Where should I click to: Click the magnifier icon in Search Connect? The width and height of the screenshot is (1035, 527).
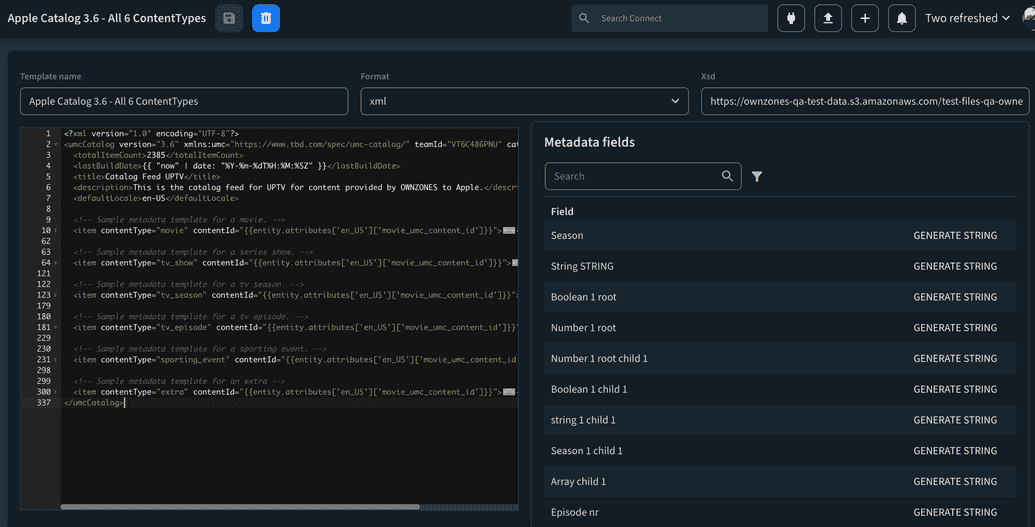584,18
